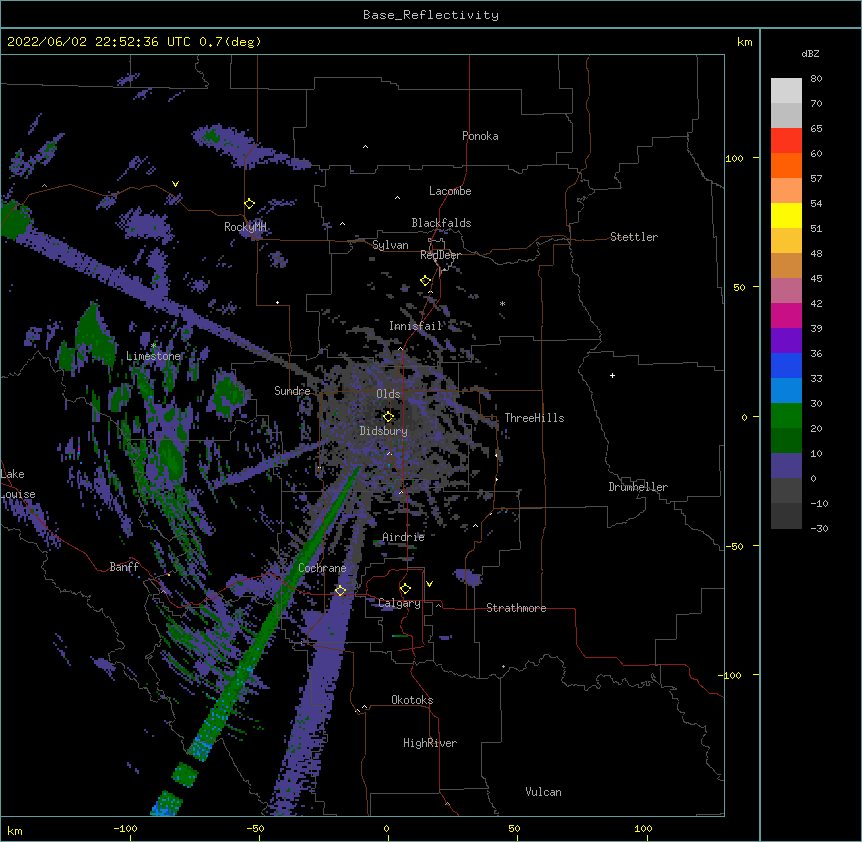
Task: Pick the violet 36-39 dBZ legend swatch
Action: pos(786,340)
